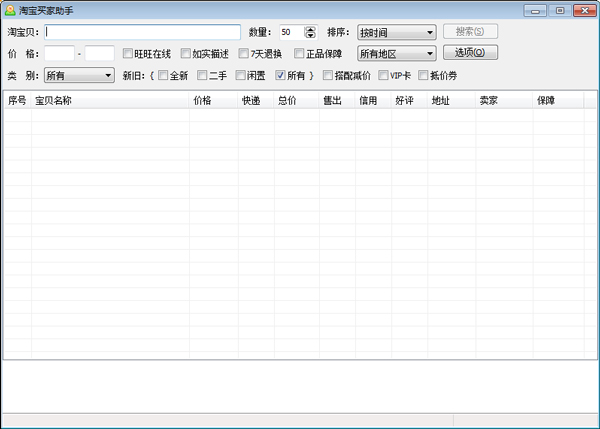Enable the 旺旺在线 checkbox
The height and width of the screenshot is (429, 600).
[x=128, y=54]
